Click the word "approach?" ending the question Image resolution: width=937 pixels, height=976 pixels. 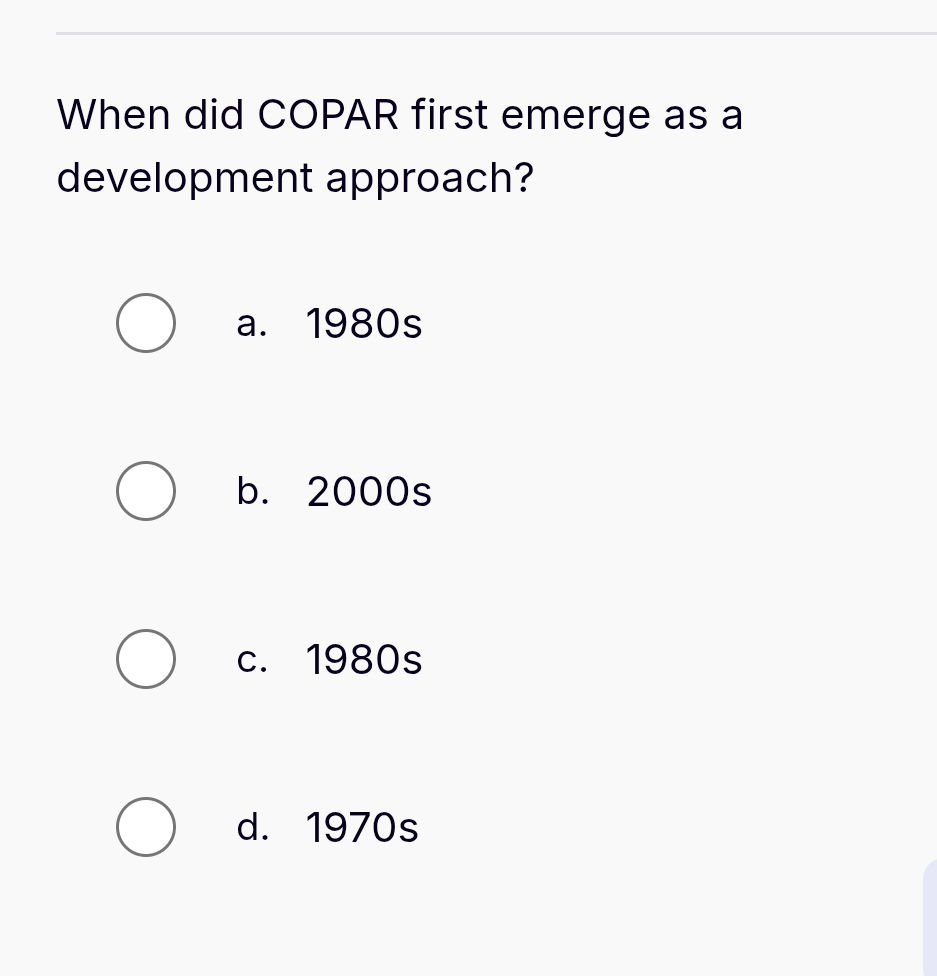(429, 179)
